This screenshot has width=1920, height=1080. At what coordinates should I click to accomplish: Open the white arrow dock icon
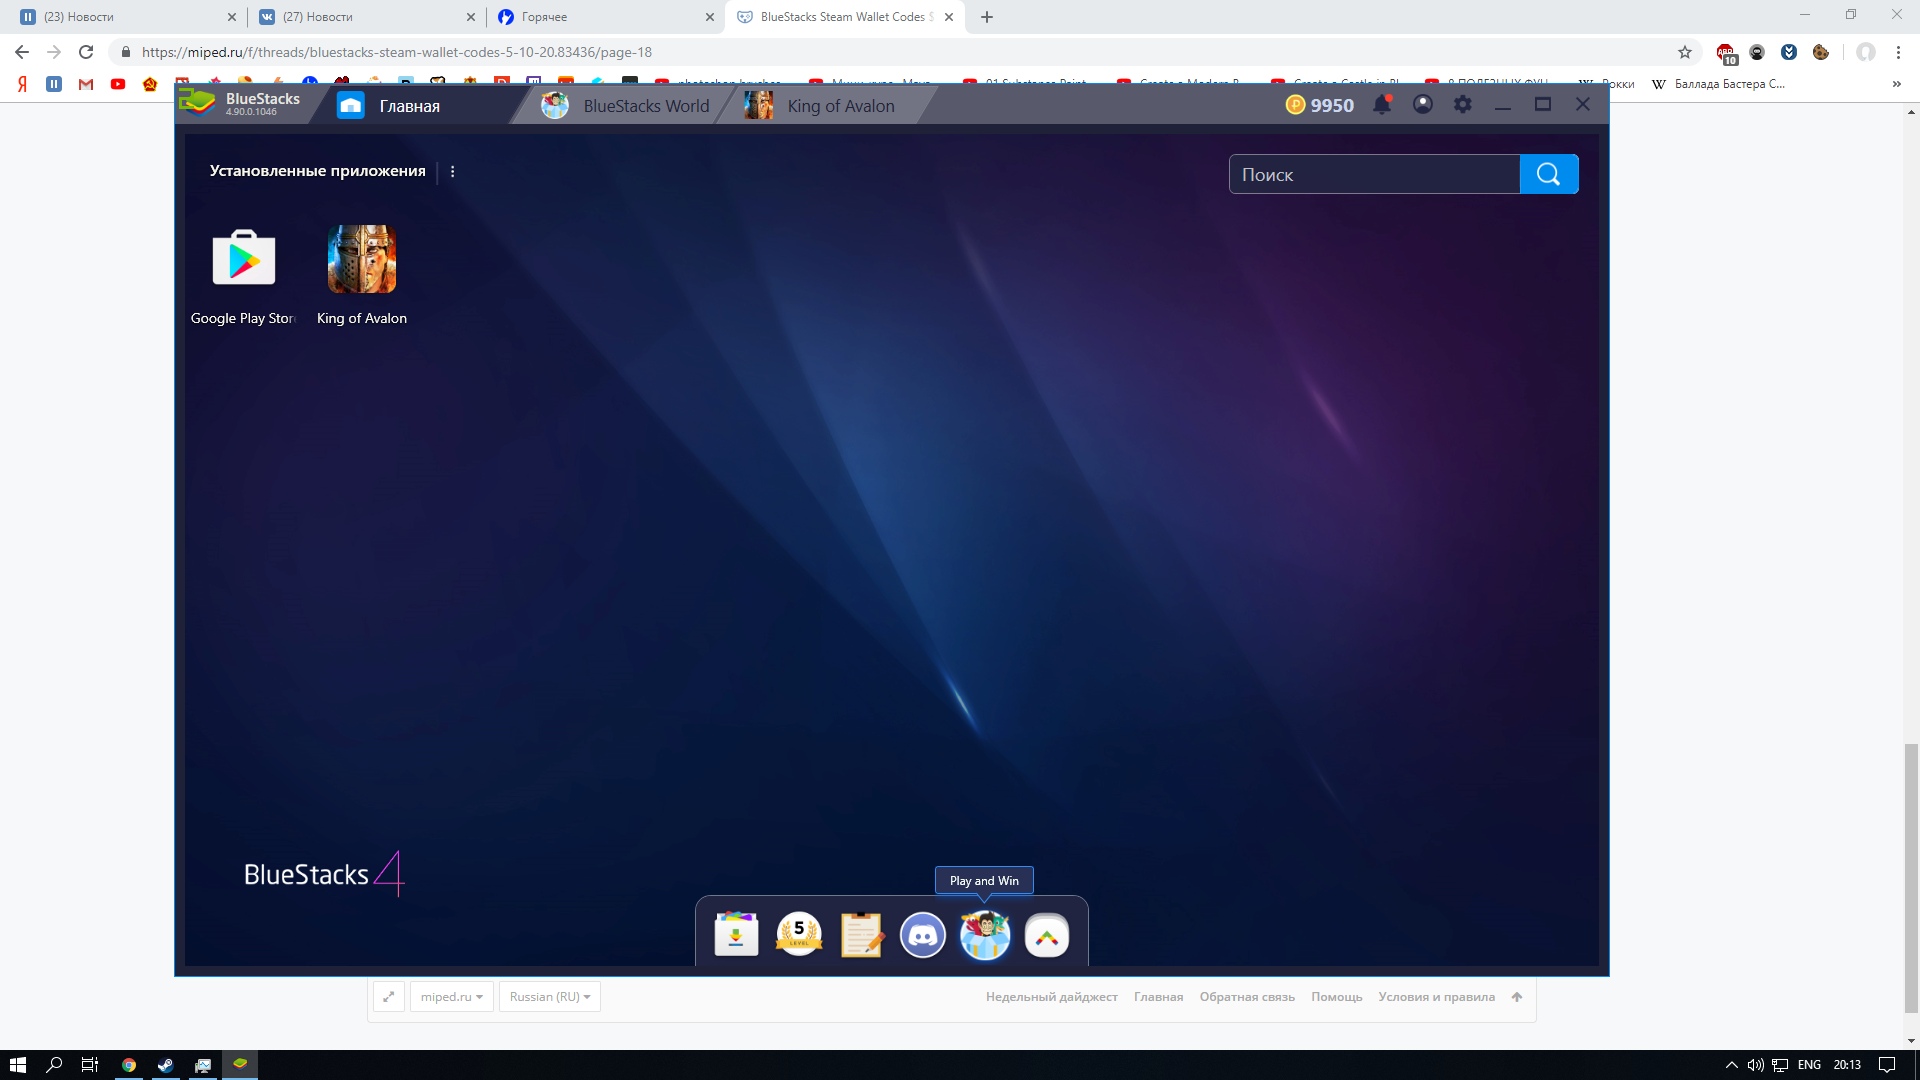click(1047, 935)
